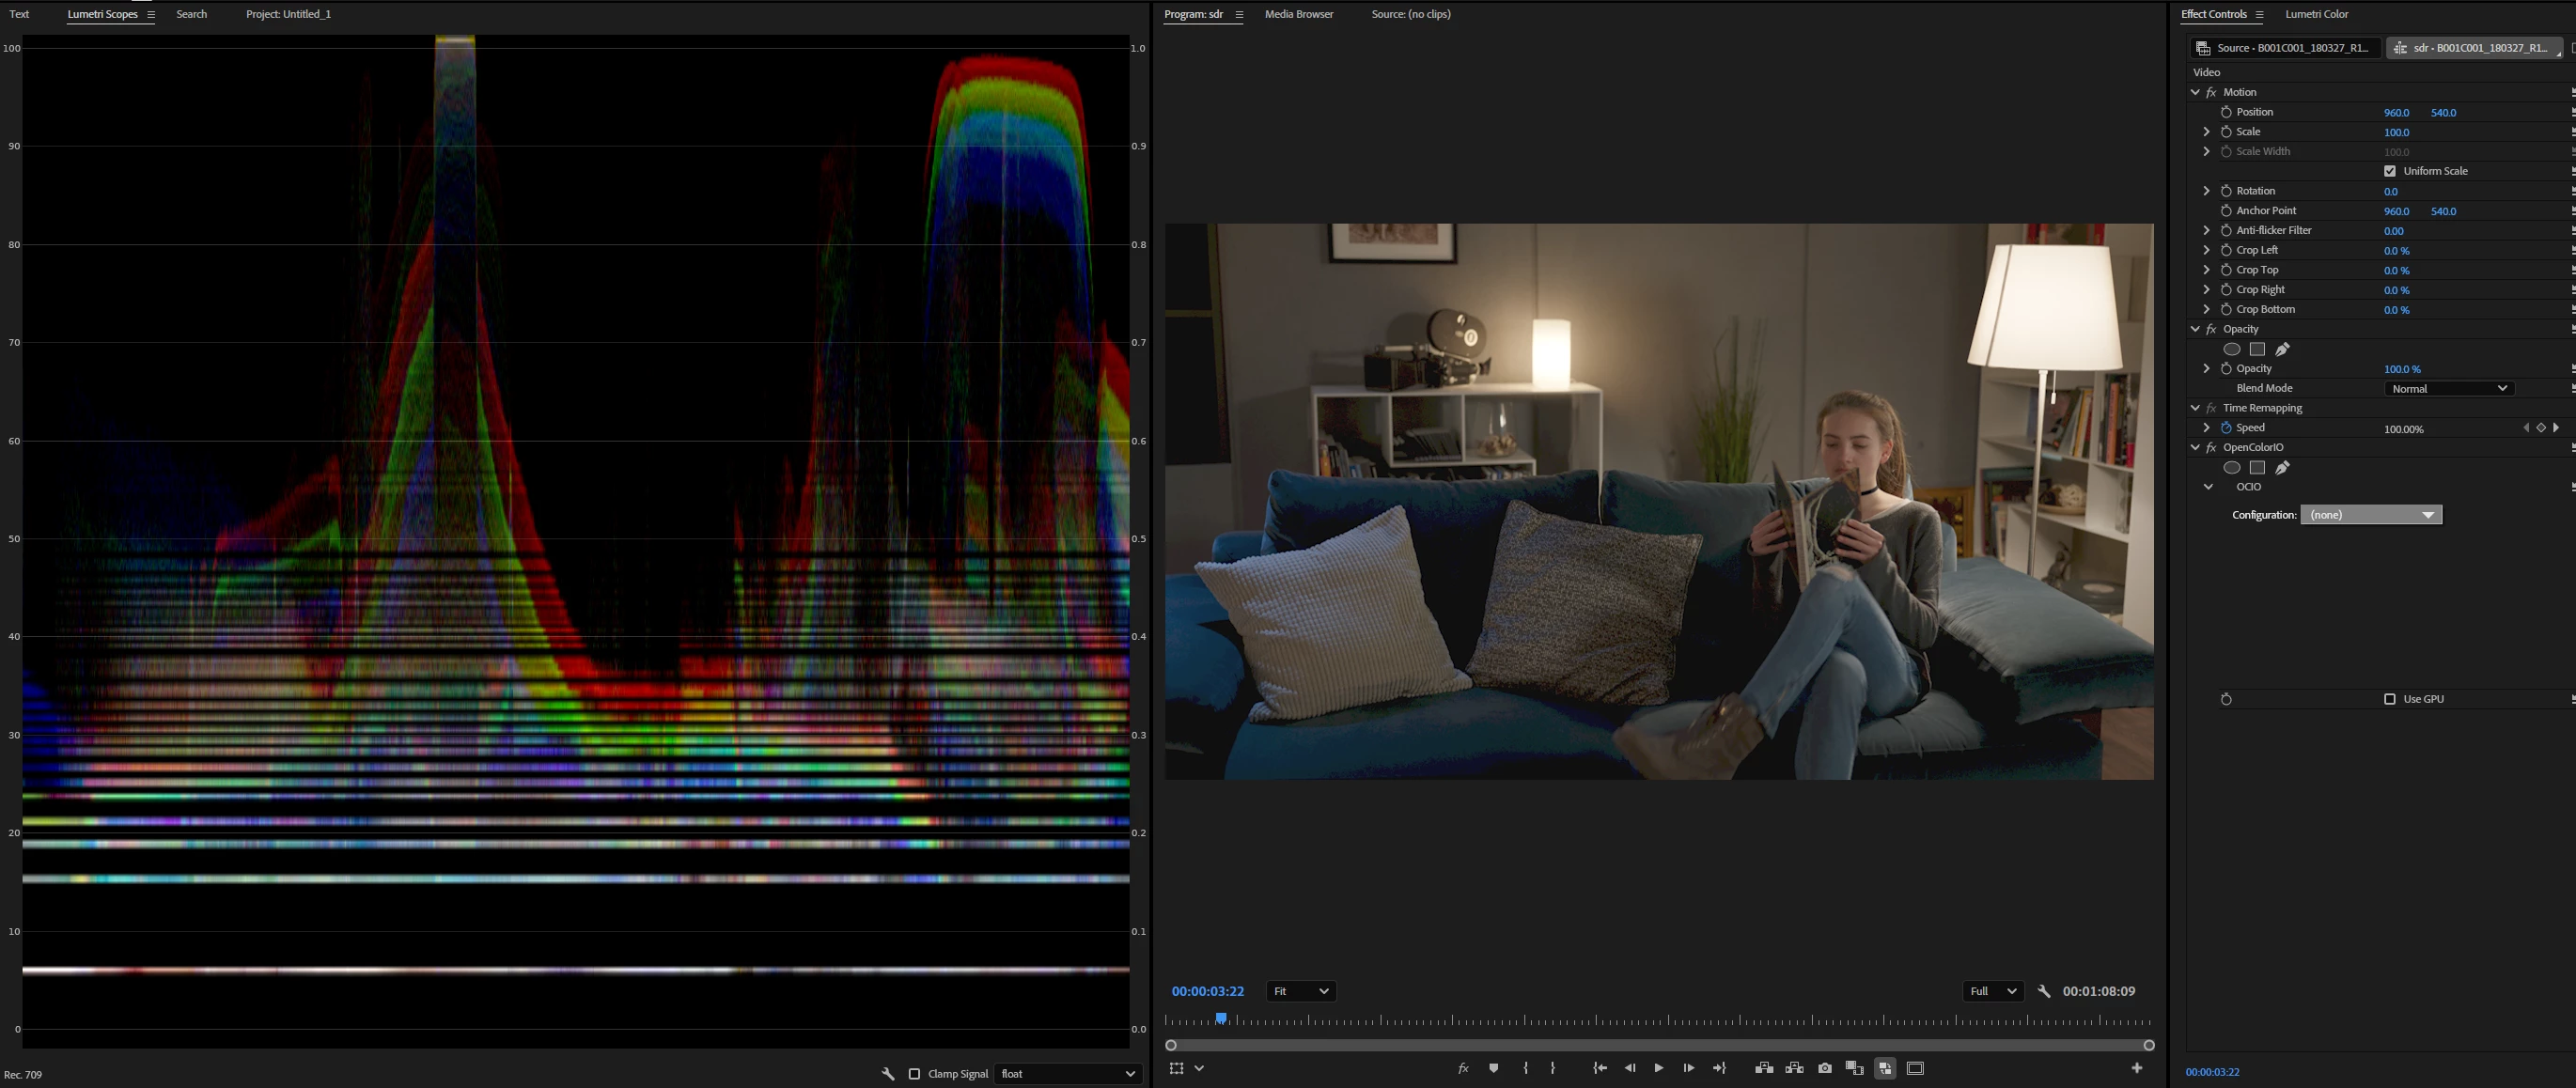Toggle the Uniform Scale checkbox
The height and width of the screenshot is (1088, 2576).
pos(2389,171)
